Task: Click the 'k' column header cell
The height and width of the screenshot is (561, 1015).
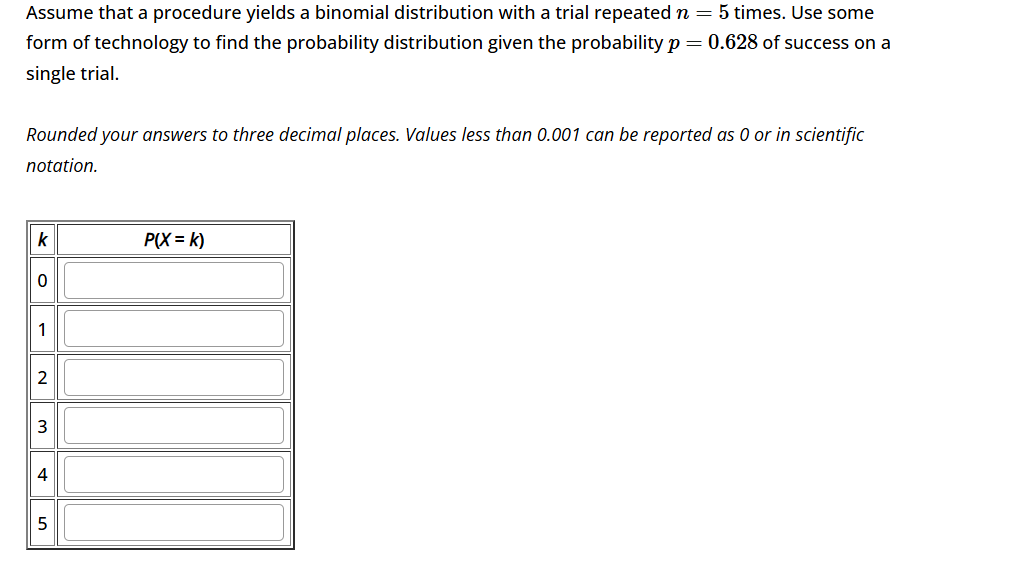Action: pyautogui.click(x=41, y=240)
